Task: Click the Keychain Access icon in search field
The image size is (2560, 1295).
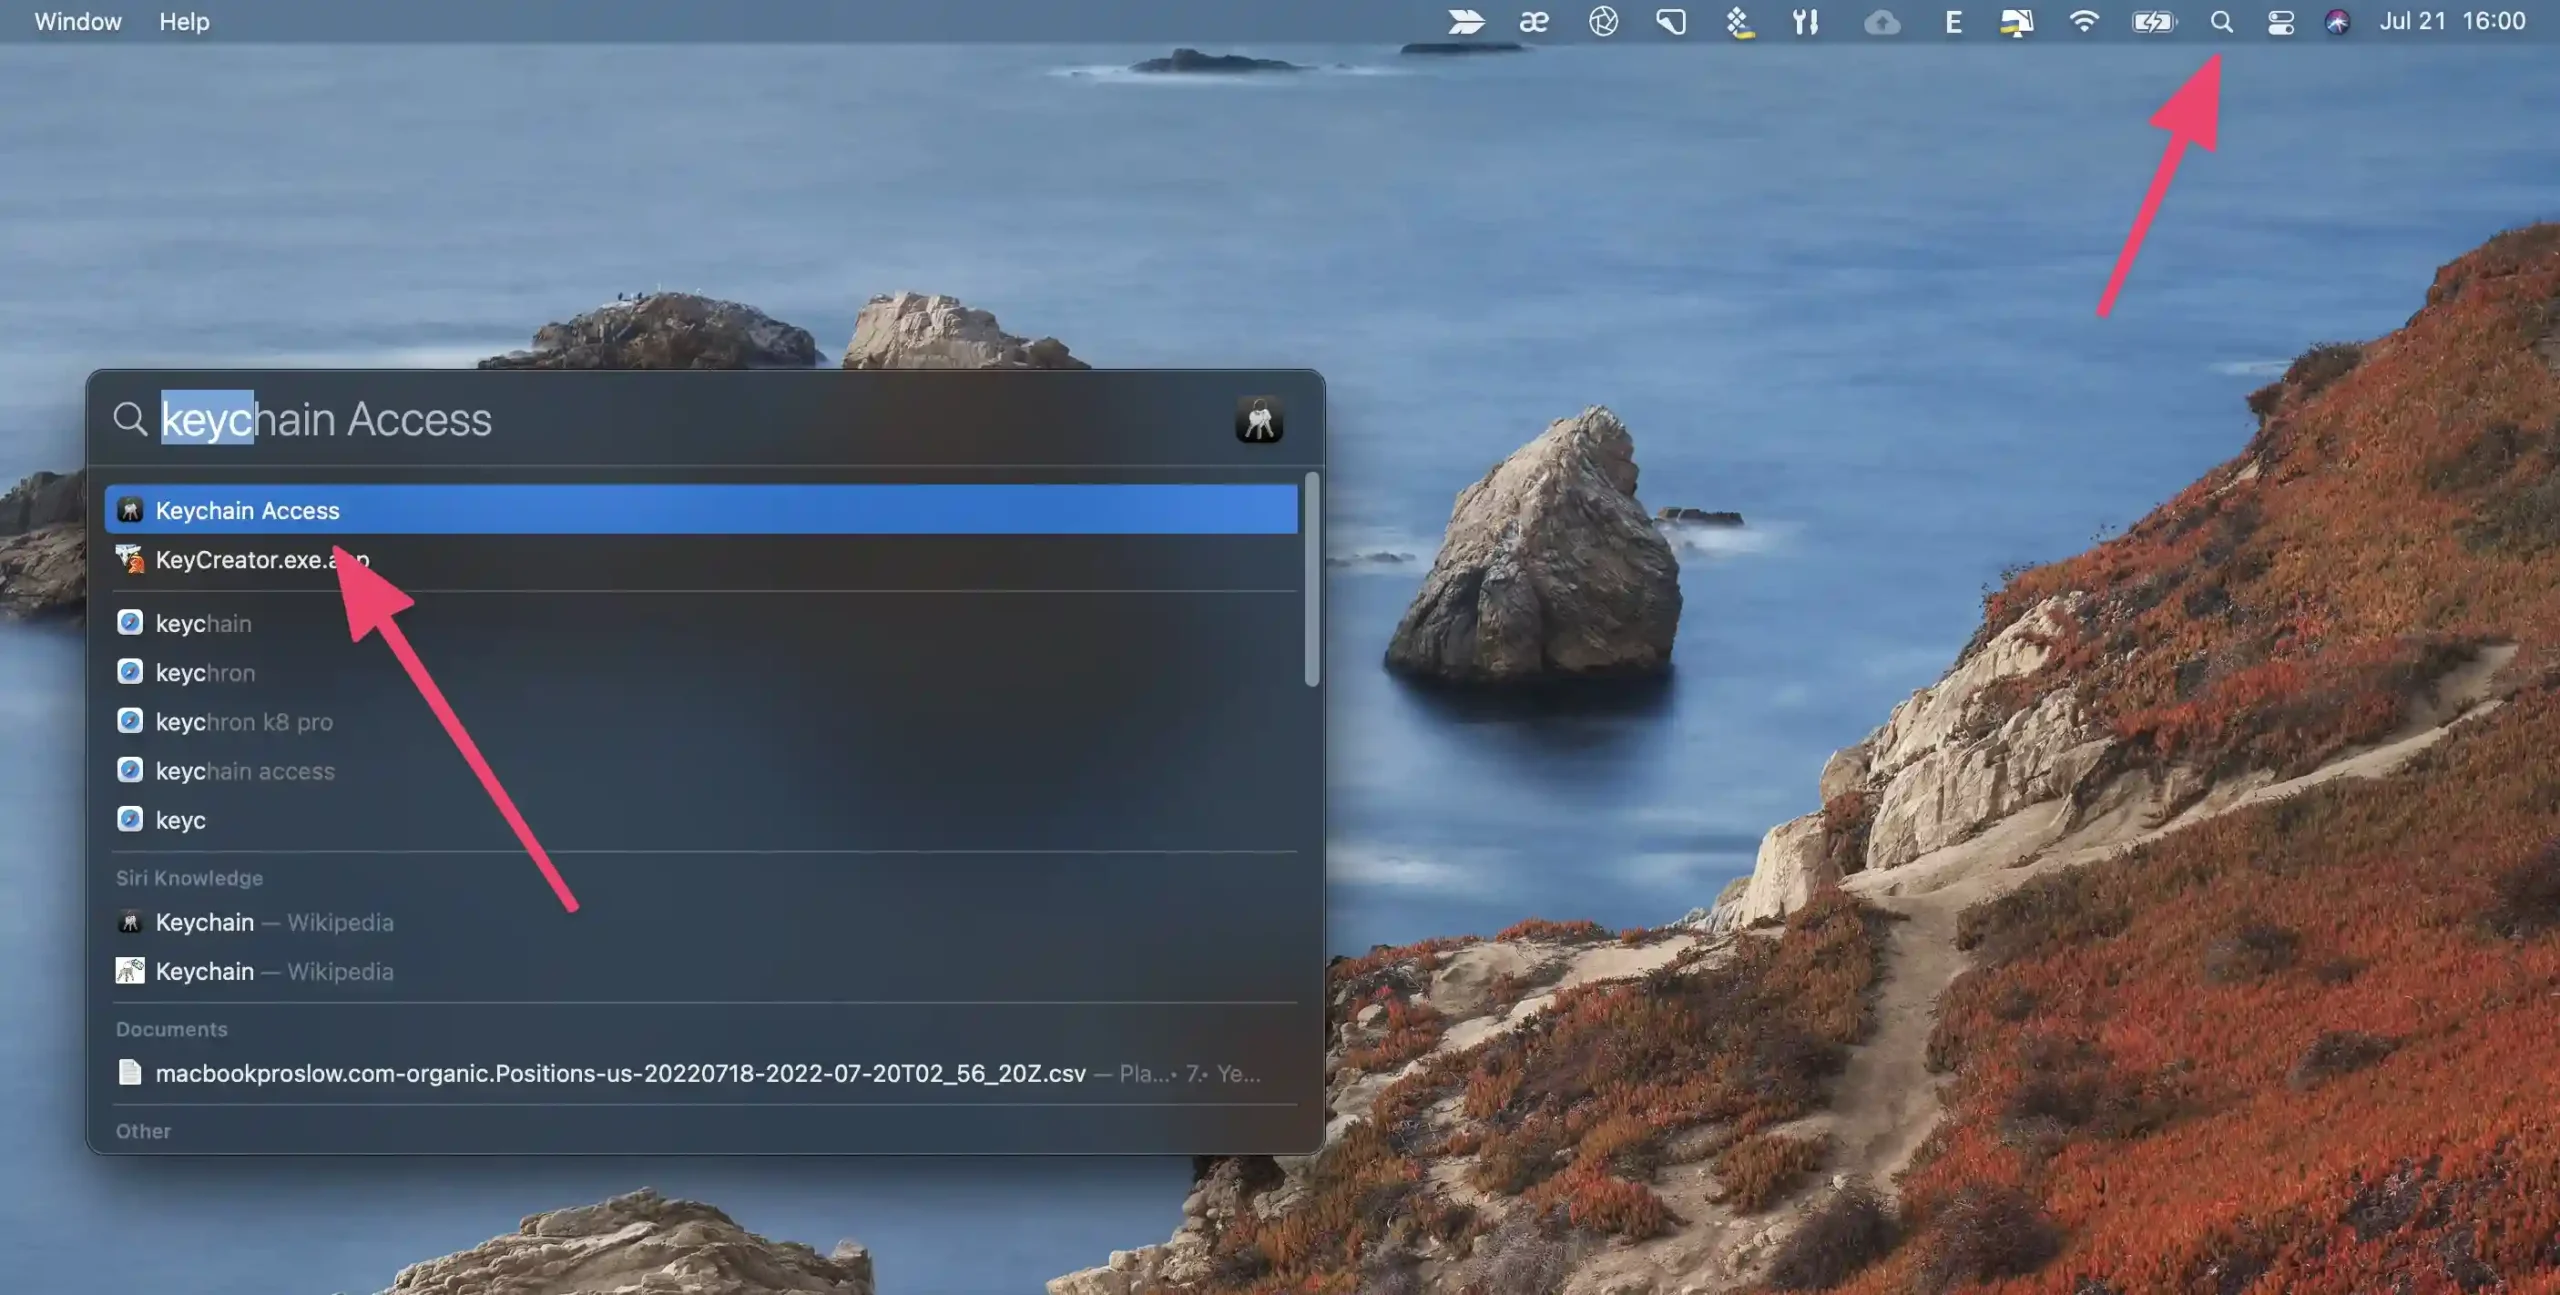Action: coord(1259,419)
